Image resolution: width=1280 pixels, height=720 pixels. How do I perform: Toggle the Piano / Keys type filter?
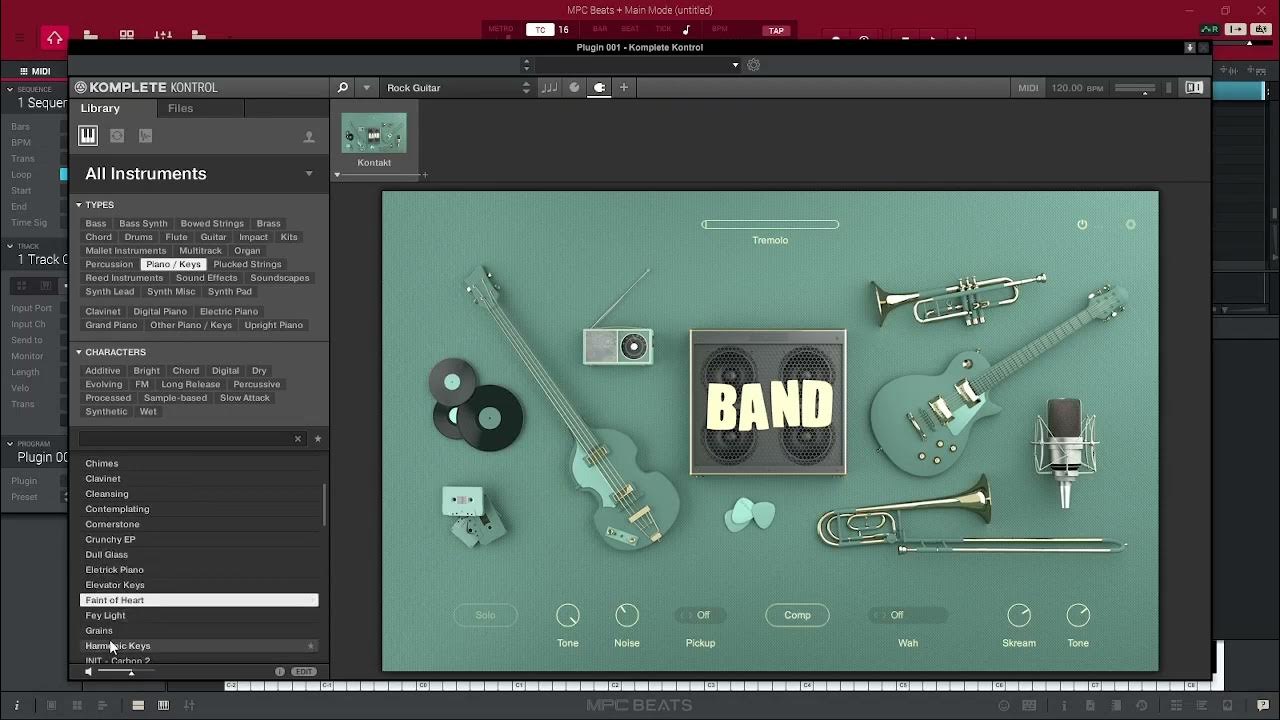pos(173,264)
